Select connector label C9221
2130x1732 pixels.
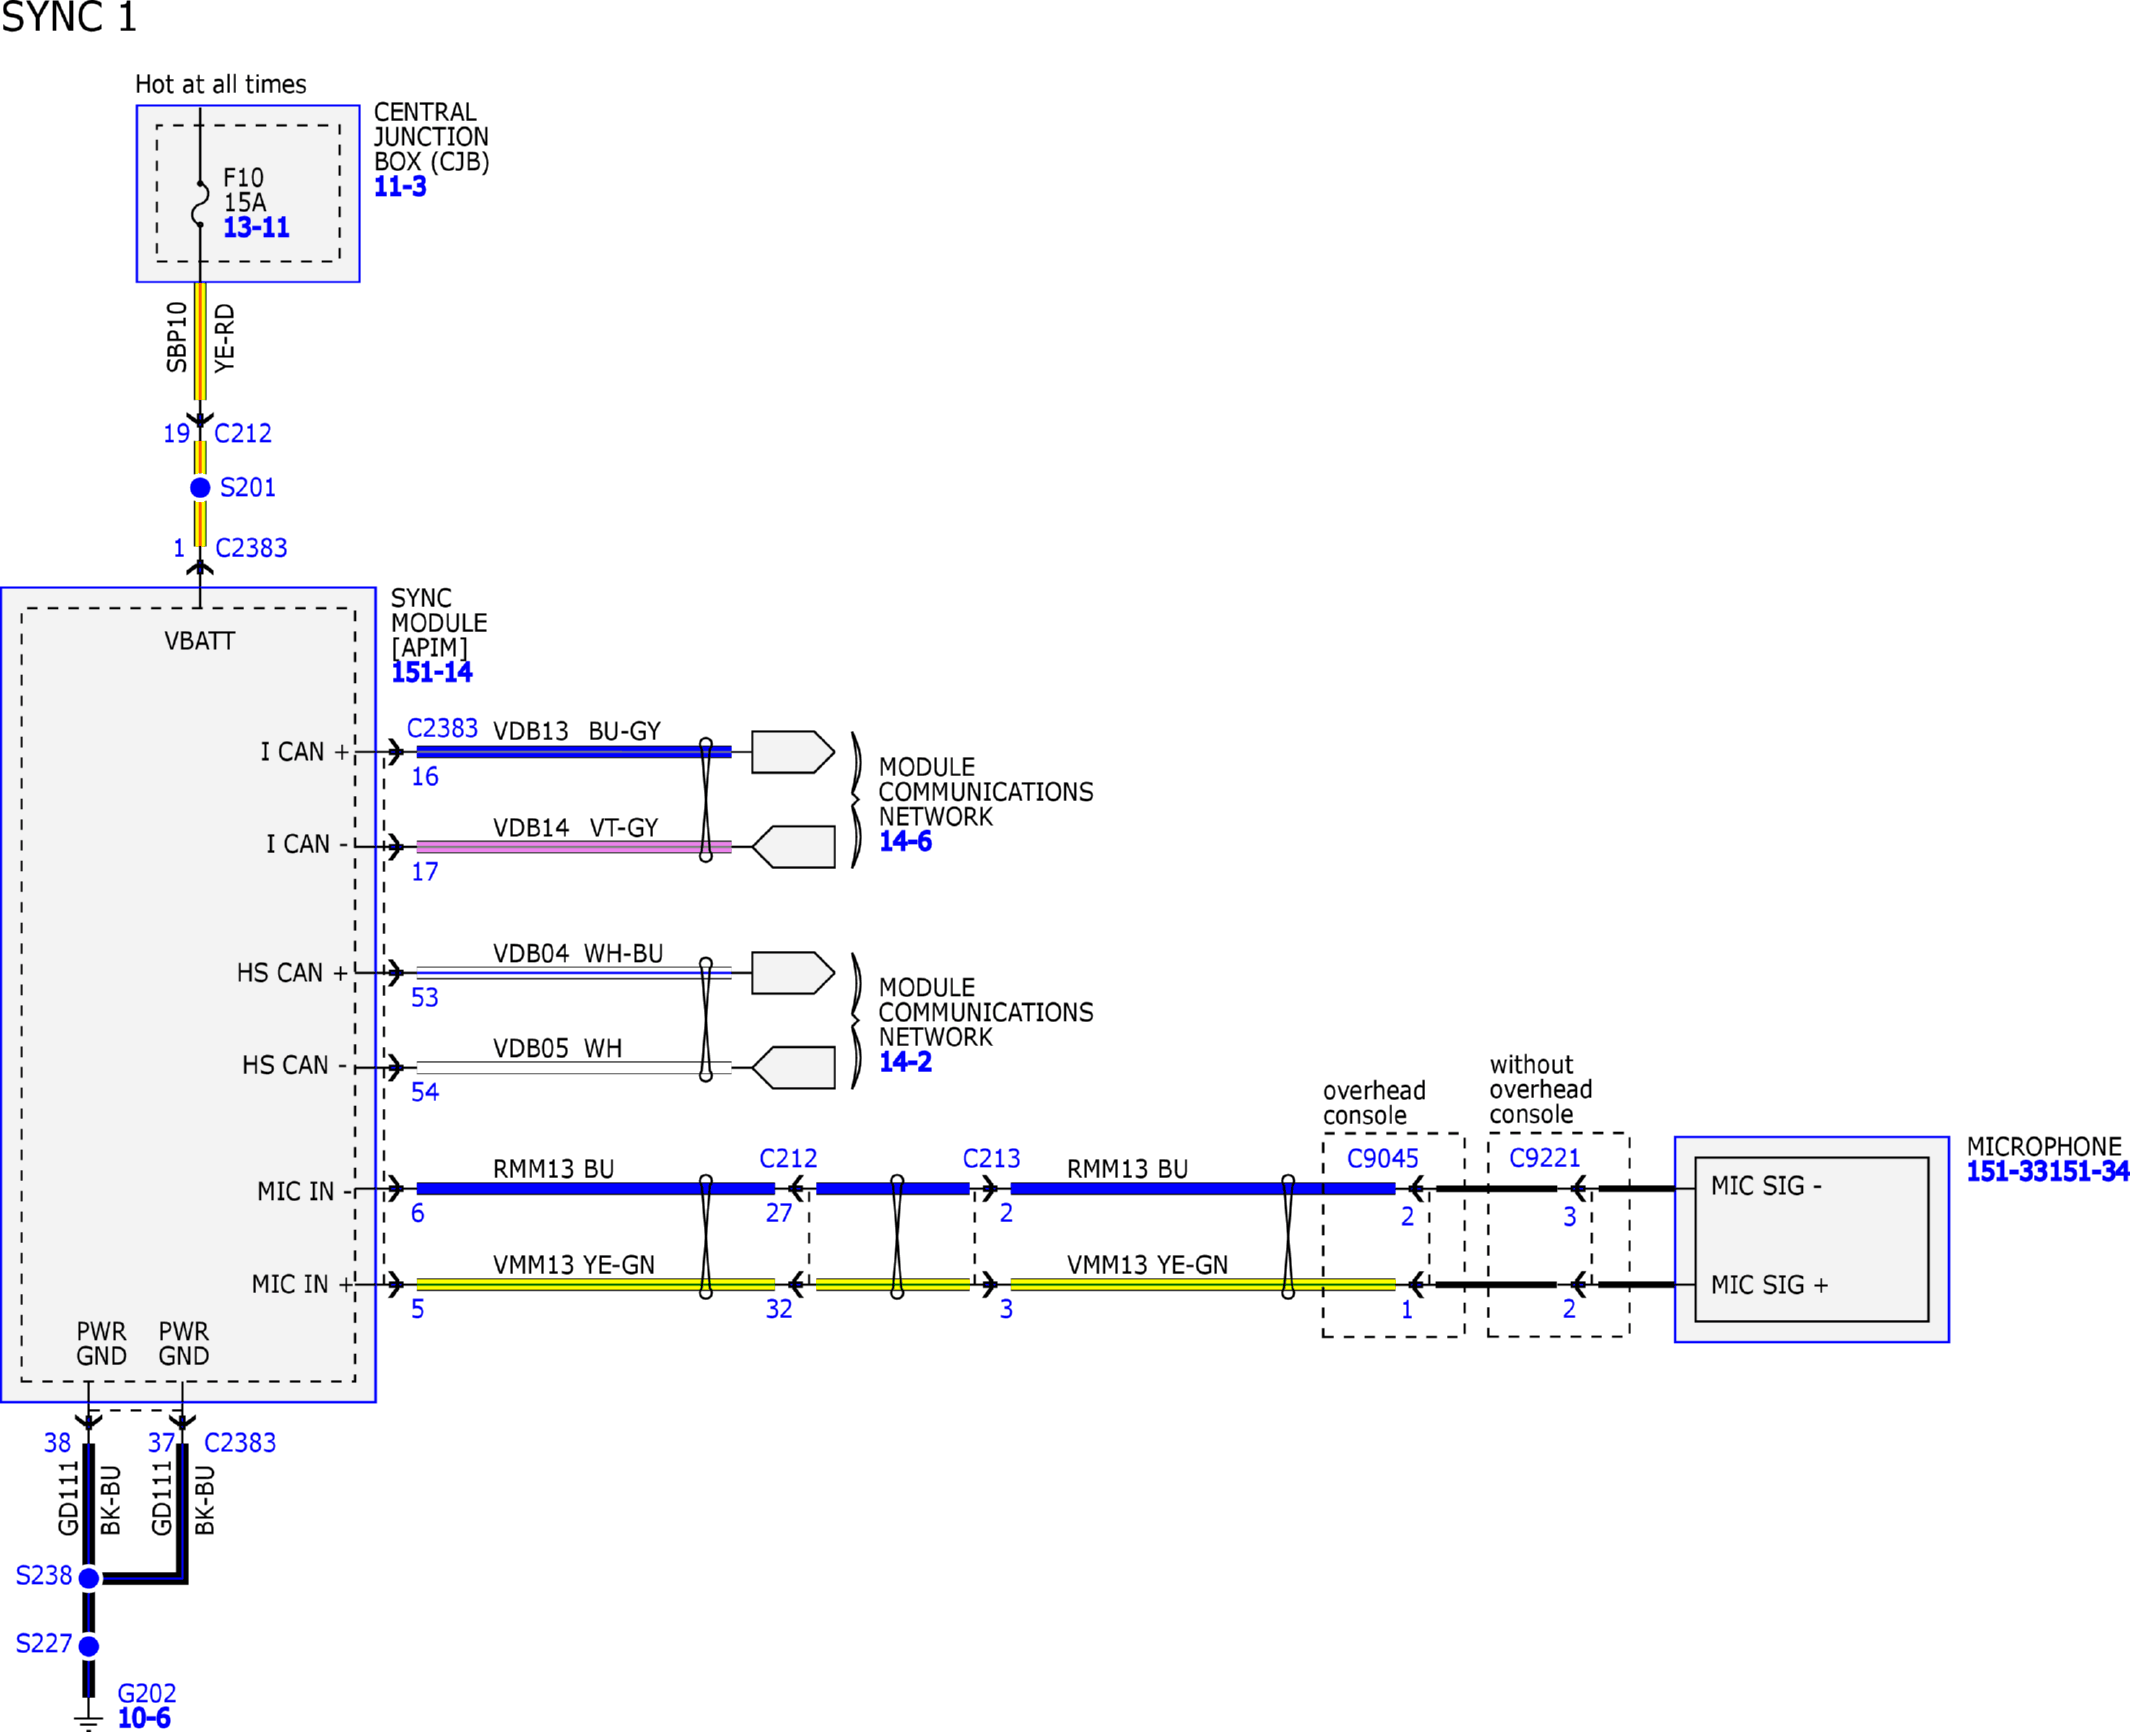pos(1544,1158)
